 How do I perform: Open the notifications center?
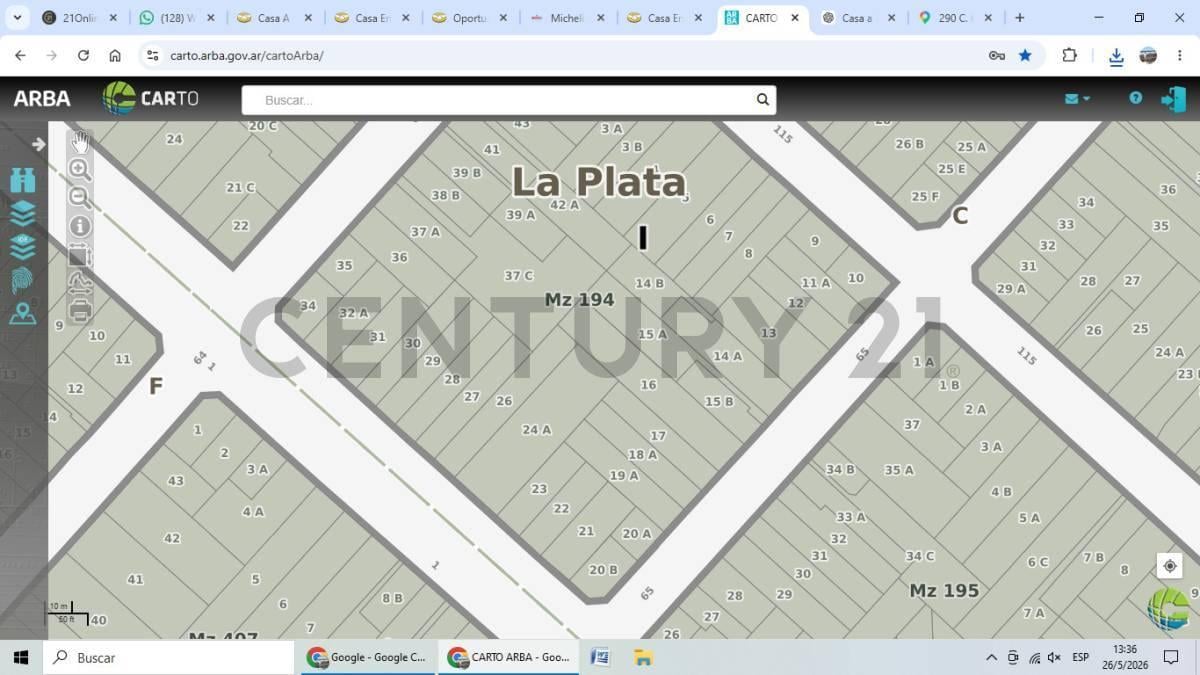1171,657
